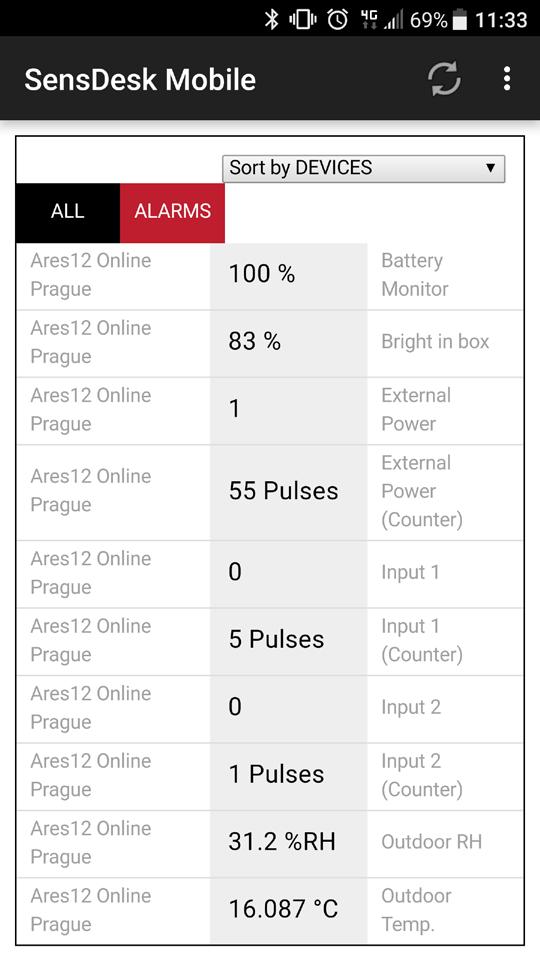Tap the 31.2 %RH humidity value
Image resolution: width=540 pixels, height=959 pixels.
tap(282, 842)
